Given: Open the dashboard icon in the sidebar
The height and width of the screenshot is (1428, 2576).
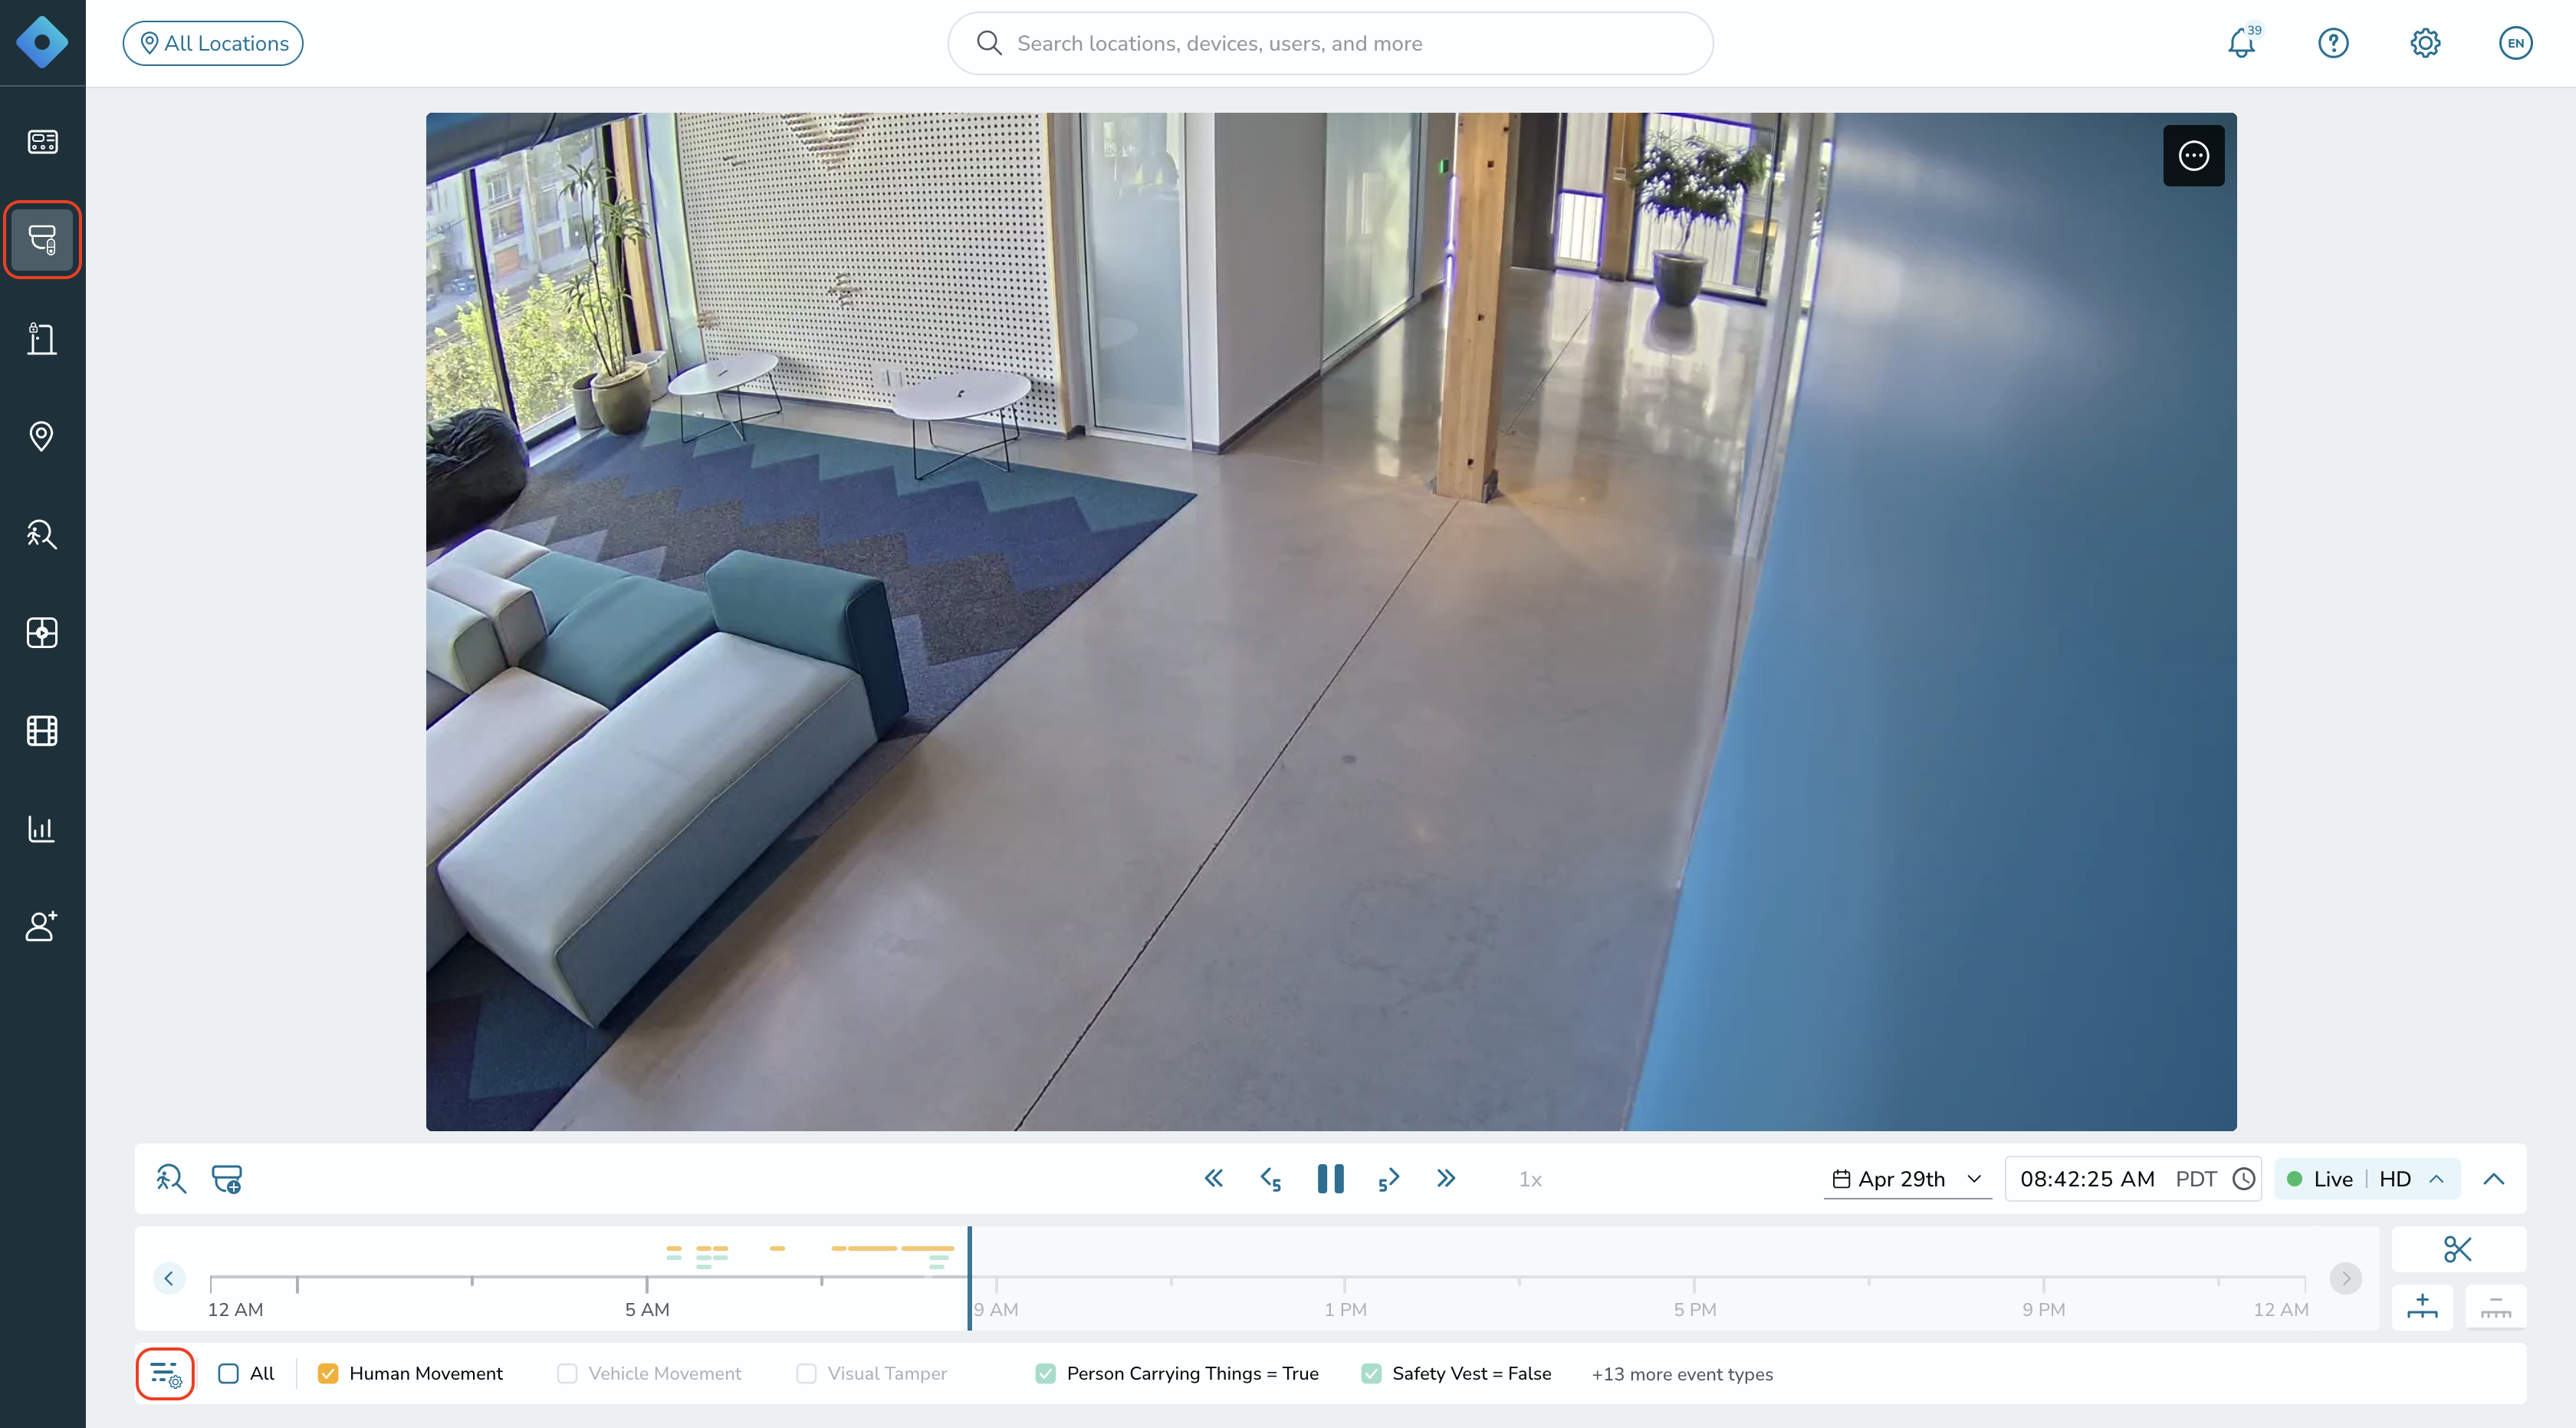Looking at the screenshot, I should click(42, 142).
